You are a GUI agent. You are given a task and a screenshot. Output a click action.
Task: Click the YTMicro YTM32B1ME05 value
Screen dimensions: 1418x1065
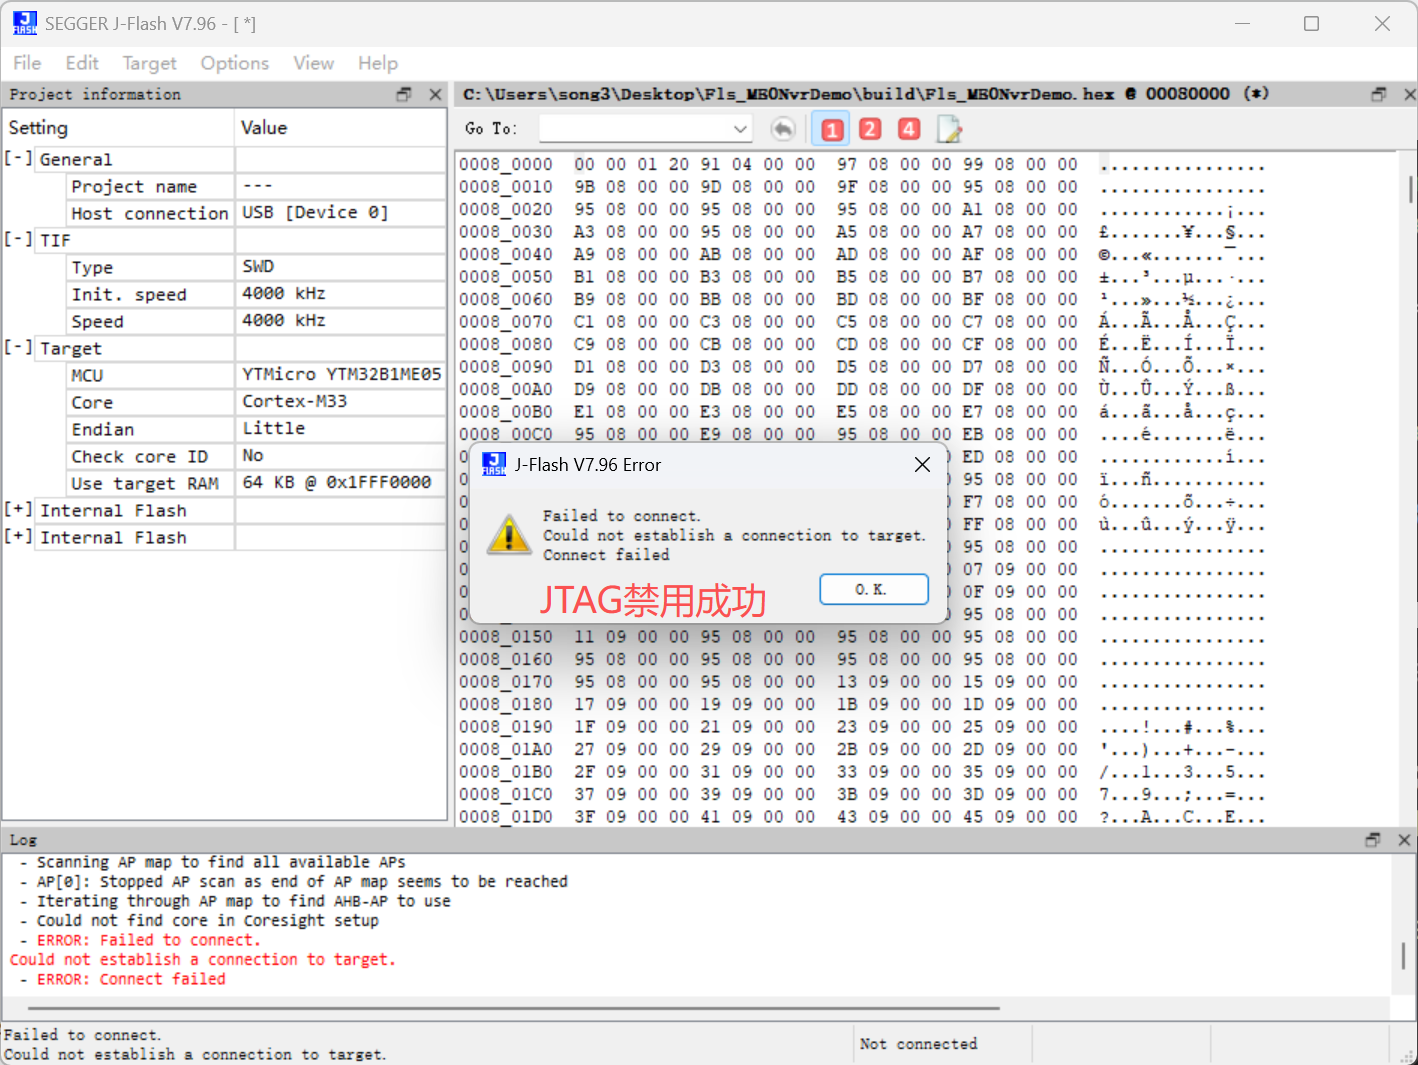tap(341, 374)
